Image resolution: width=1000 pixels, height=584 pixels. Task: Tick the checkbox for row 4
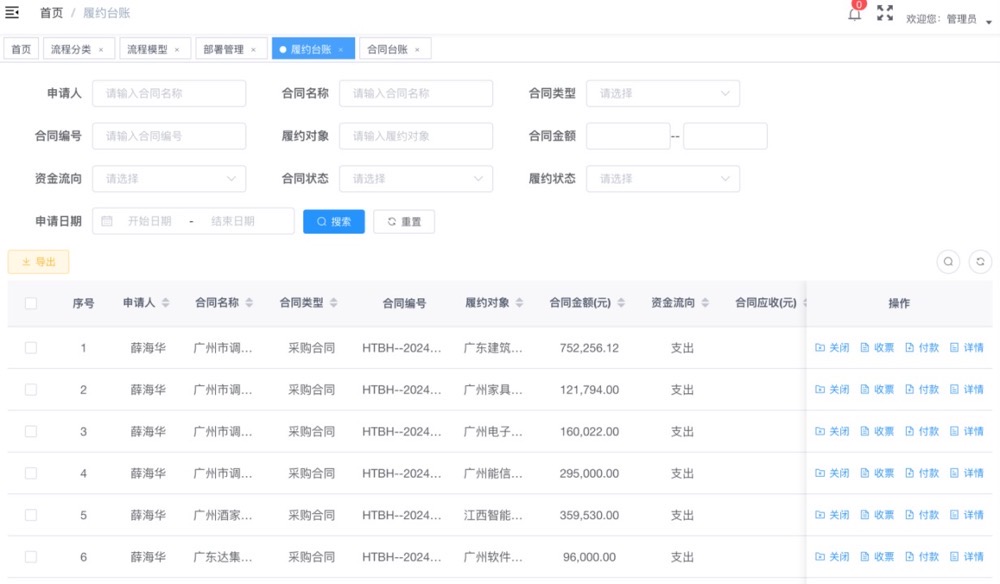(x=31, y=473)
